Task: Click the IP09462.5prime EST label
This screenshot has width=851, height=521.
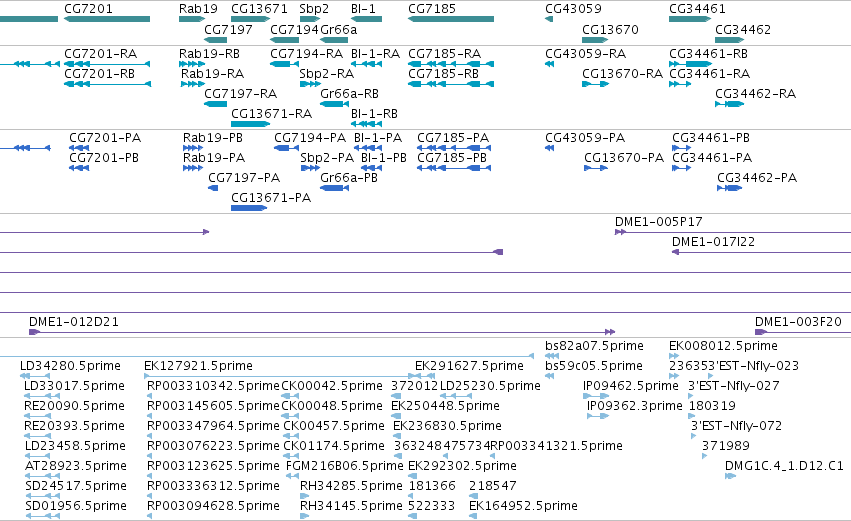Action: point(631,386)
